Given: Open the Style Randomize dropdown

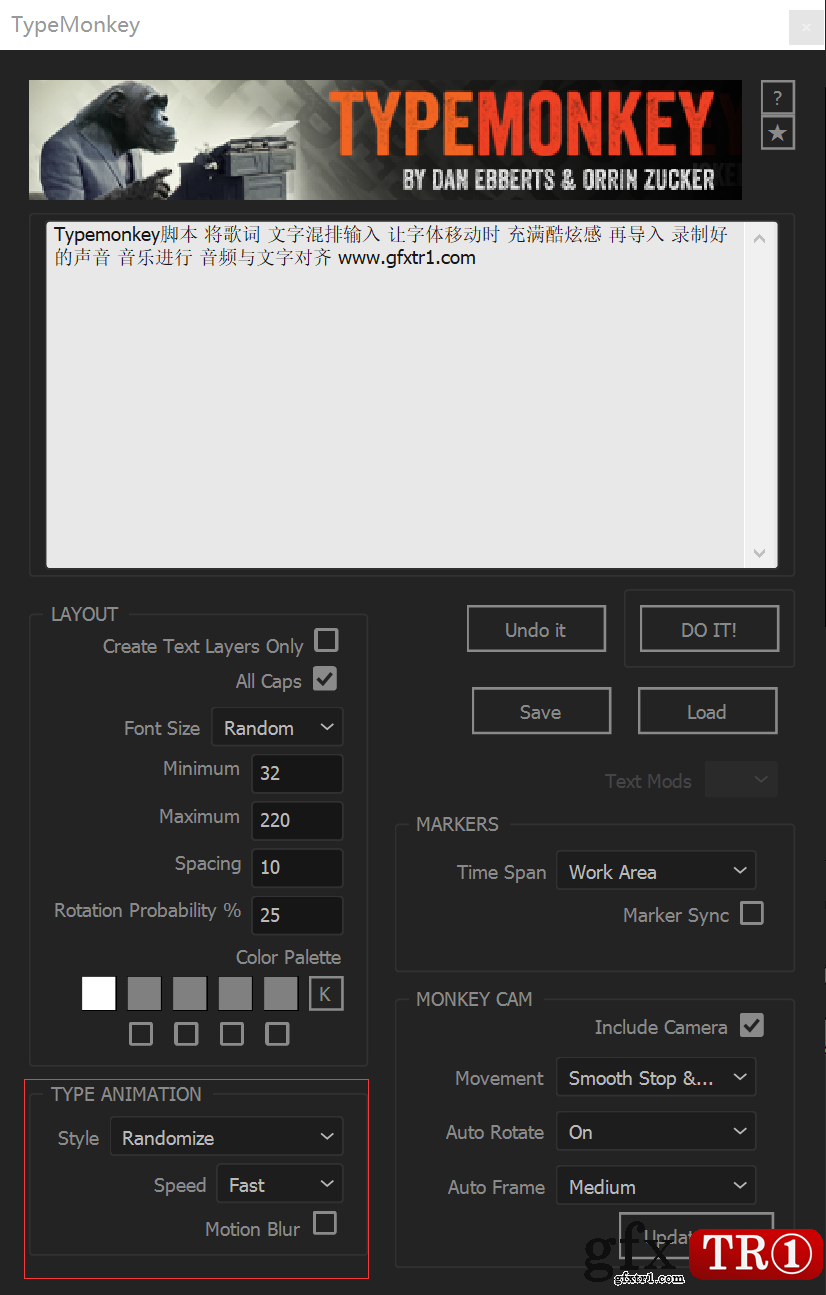Looking at the screenshot, I should (x=226, y=1137).
